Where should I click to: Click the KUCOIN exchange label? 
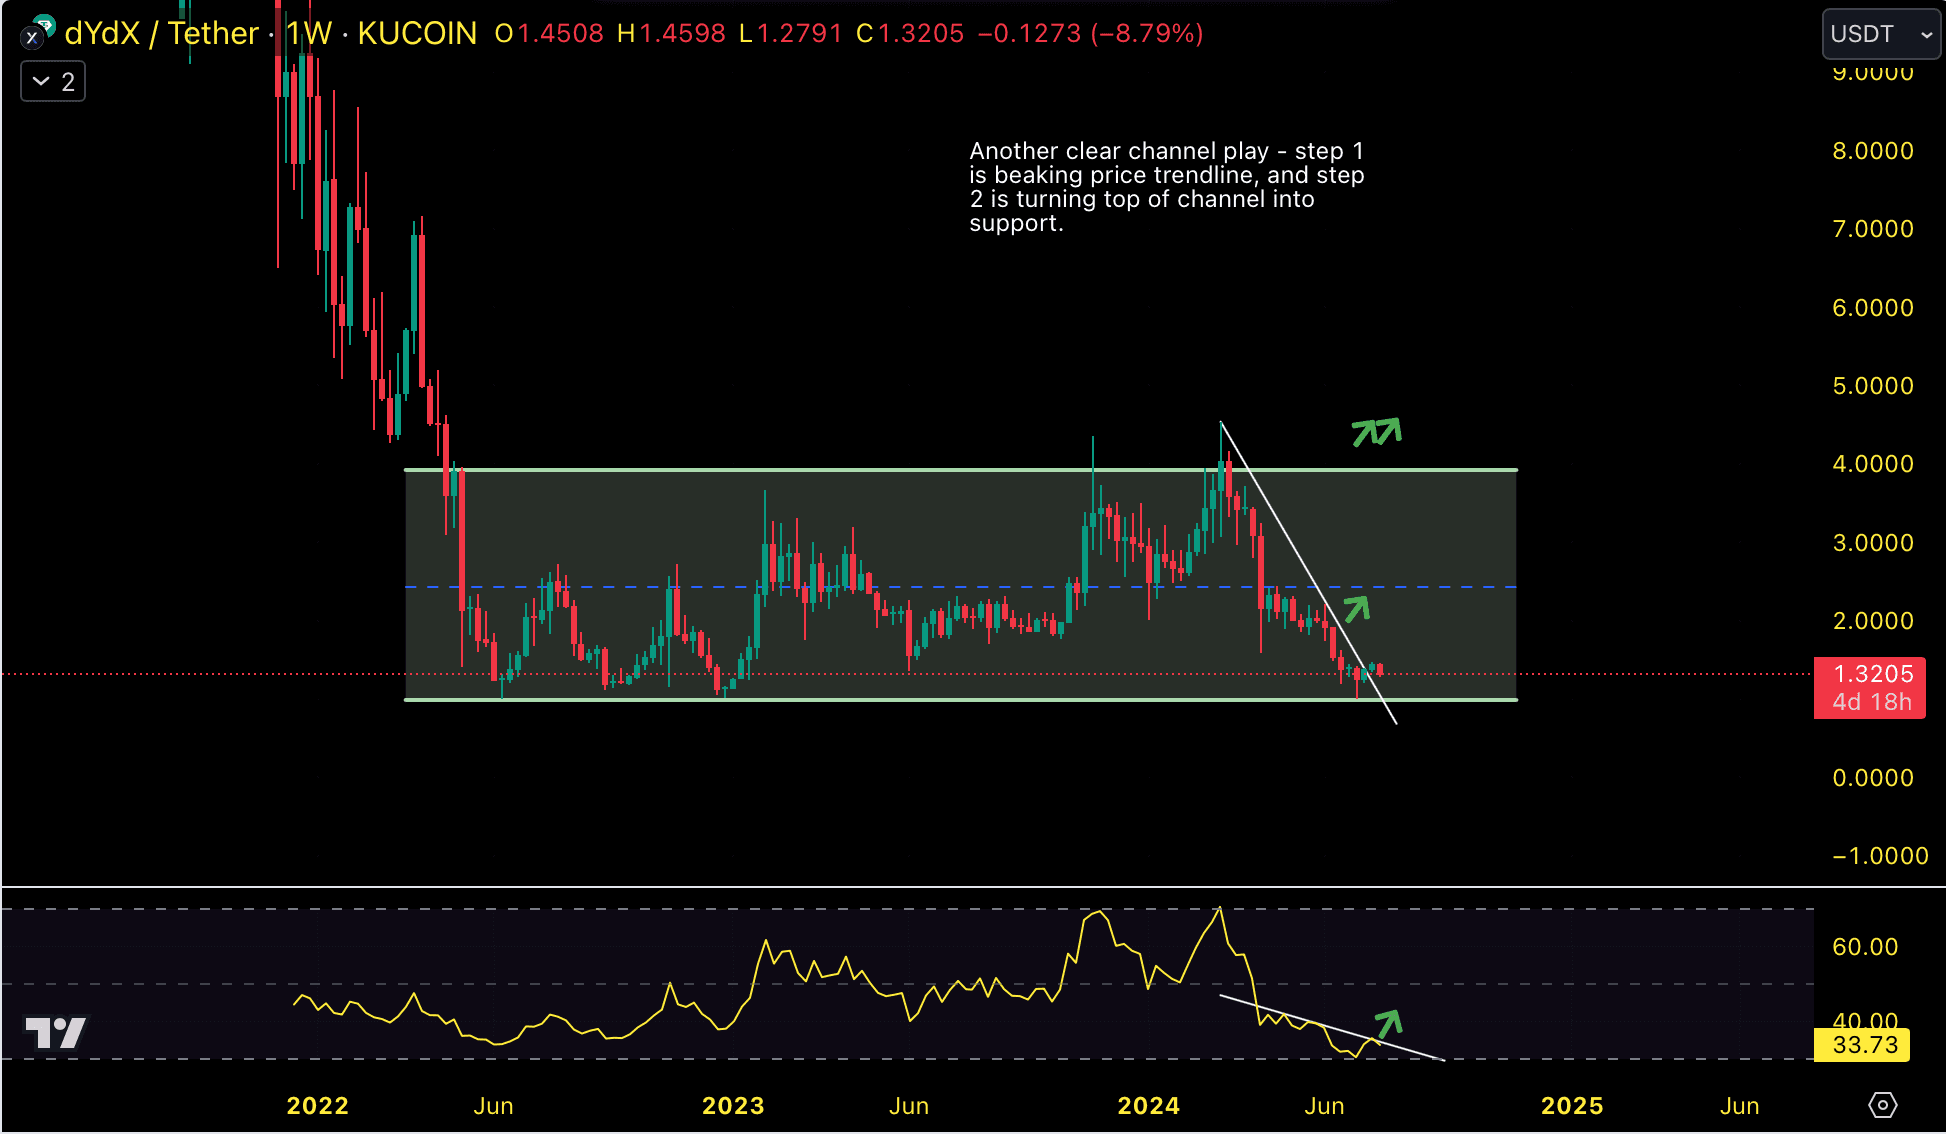click(417, 33)
